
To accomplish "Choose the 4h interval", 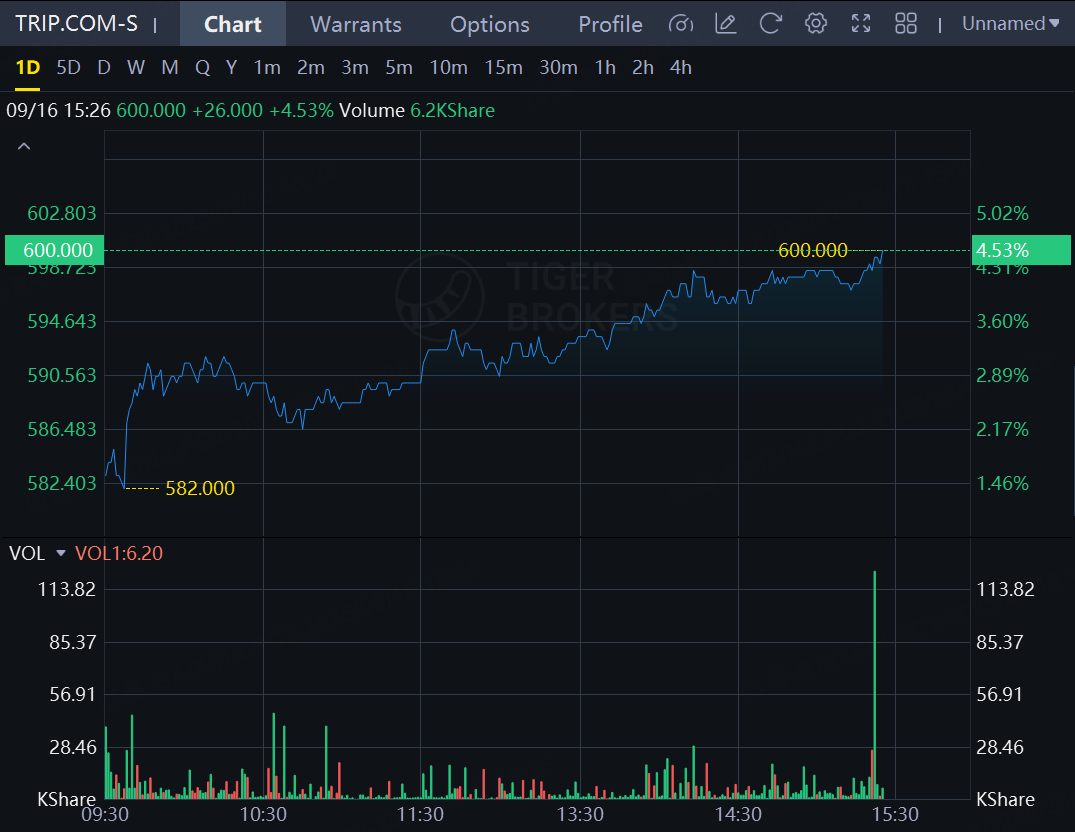I will pos(681,68).
